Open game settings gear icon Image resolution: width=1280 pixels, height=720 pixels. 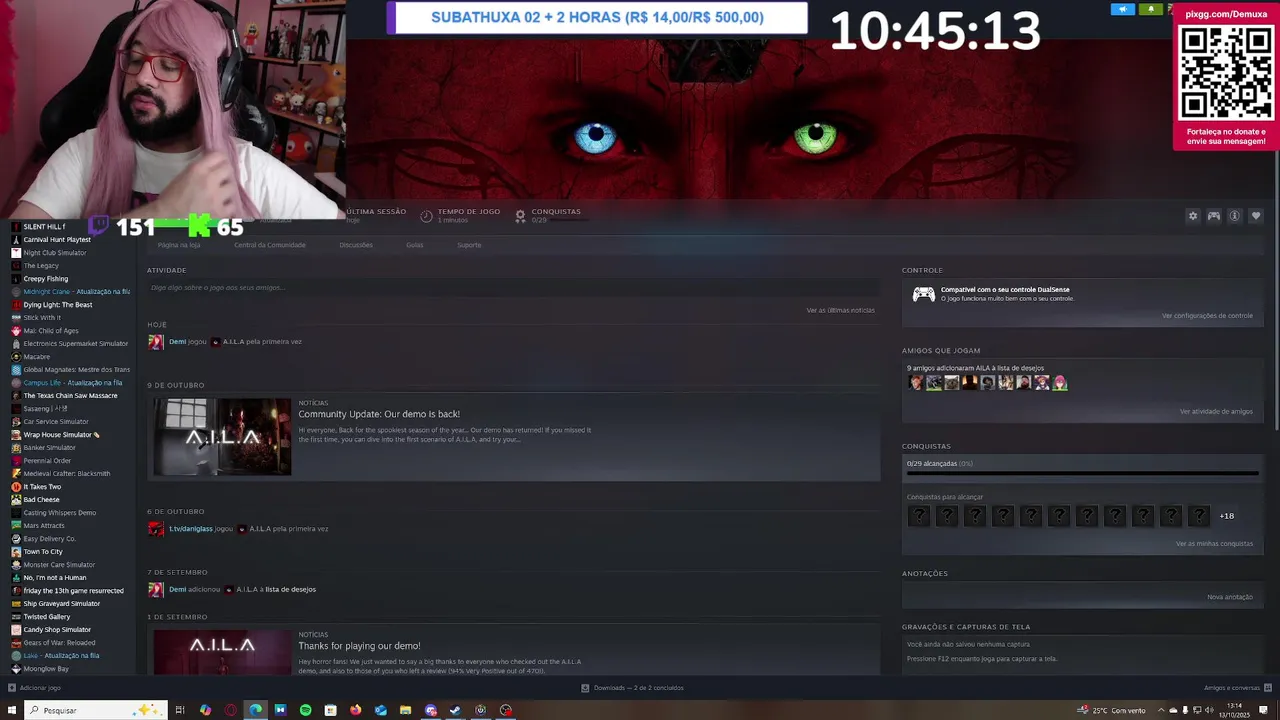pos(1192,216)
